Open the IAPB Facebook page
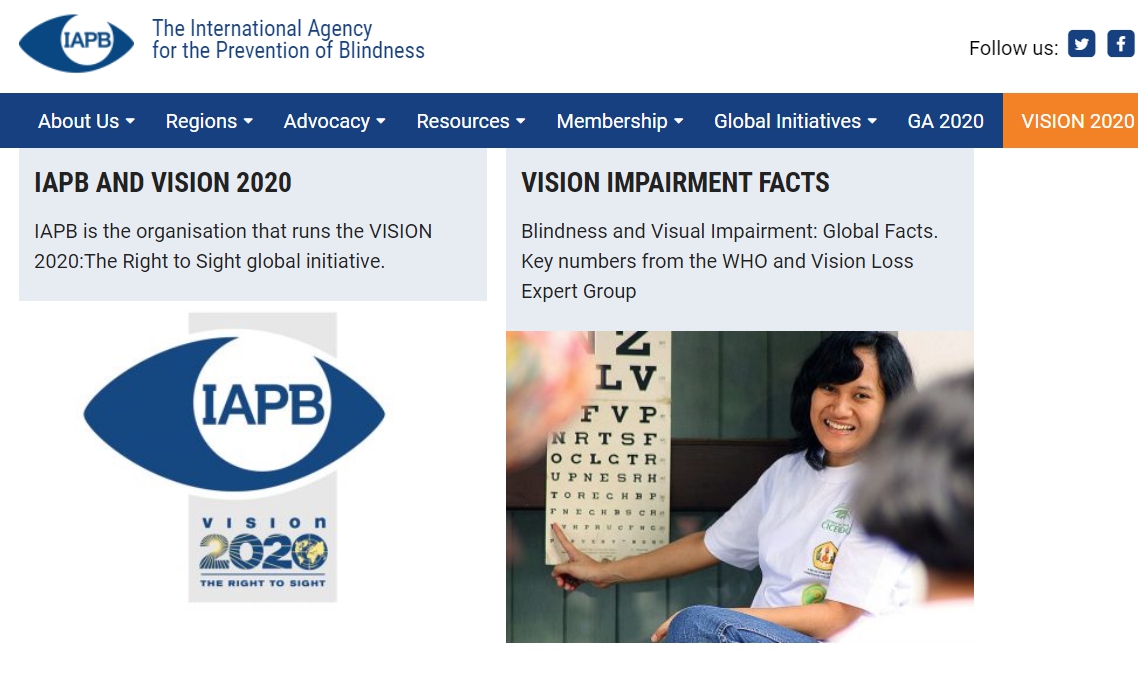1138x692 pixels. (1121, 44)
